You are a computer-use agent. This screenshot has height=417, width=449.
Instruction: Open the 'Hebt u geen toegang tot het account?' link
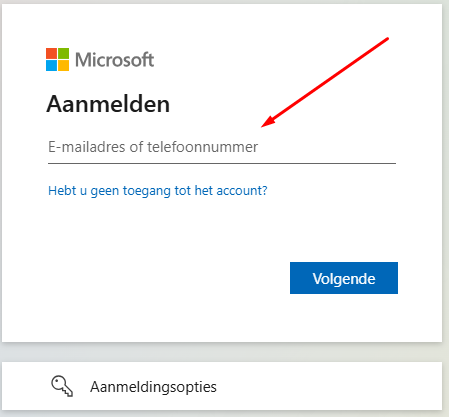coord(158,191)
